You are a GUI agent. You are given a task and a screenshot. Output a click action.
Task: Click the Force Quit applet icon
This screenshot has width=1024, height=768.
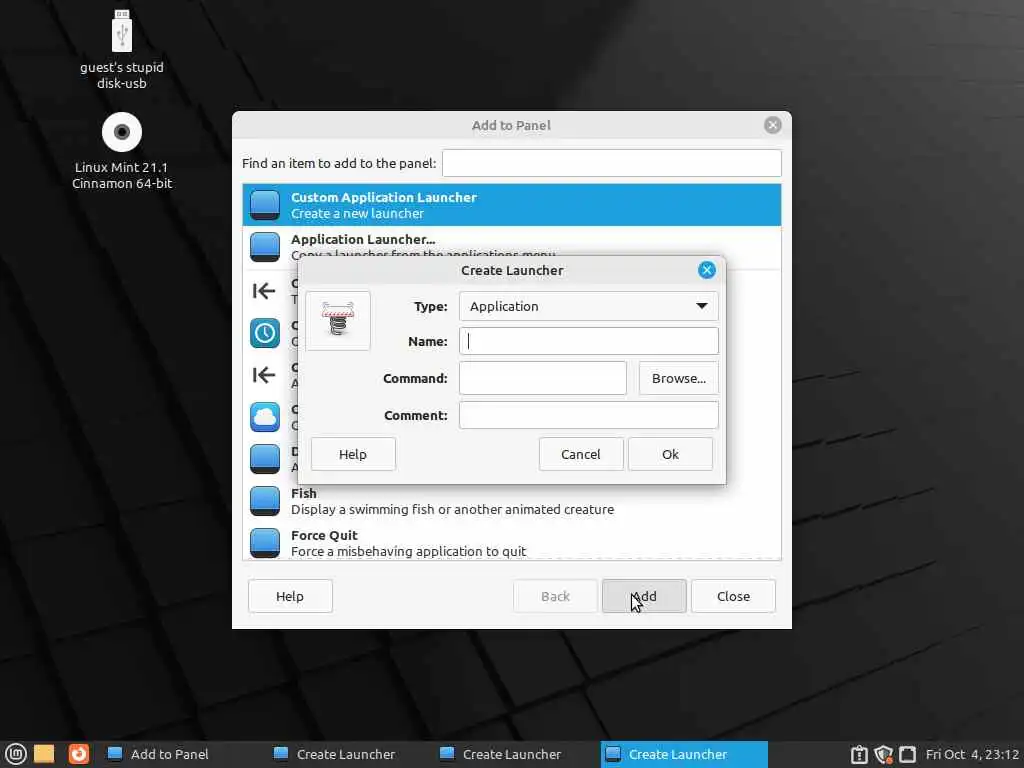coord(264,543)
